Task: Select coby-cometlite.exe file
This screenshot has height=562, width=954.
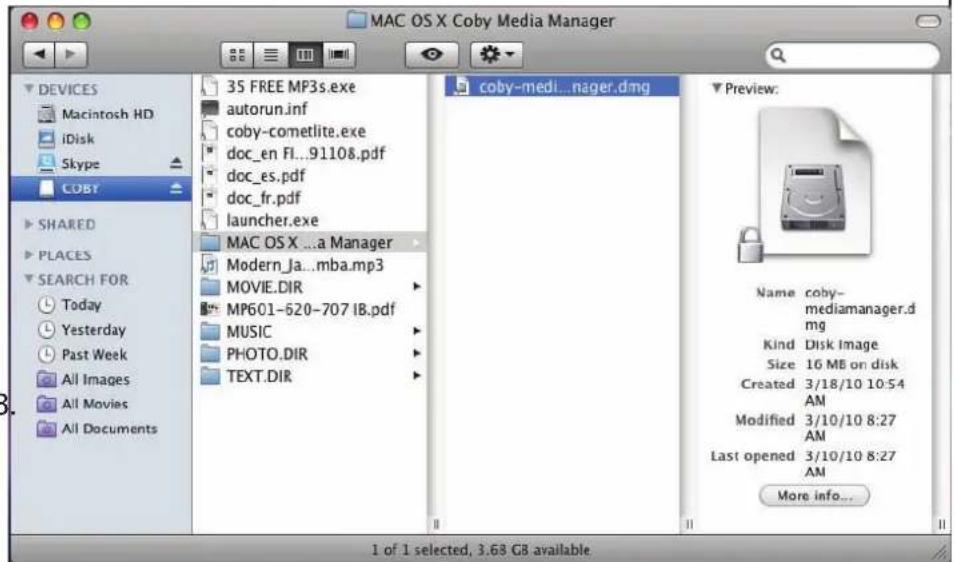Action: click(310, 131)
